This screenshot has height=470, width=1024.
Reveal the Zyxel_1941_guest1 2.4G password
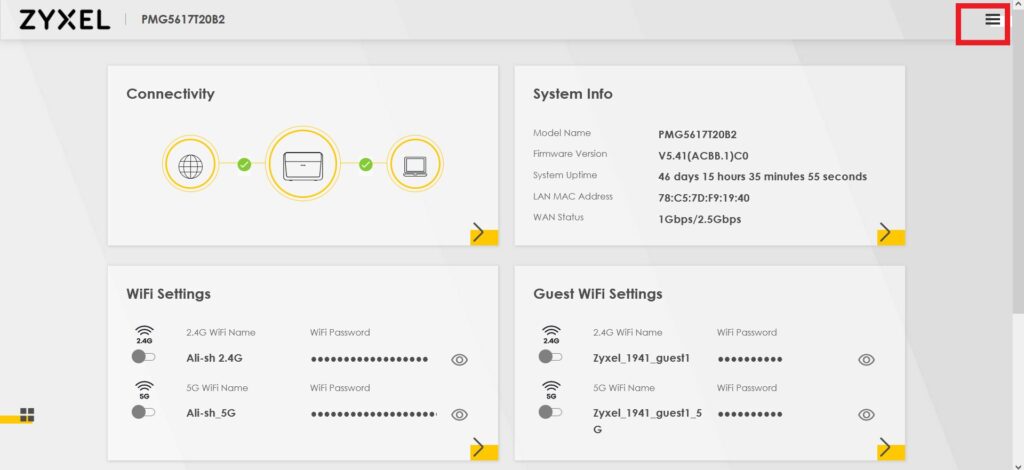click(x=866, y=360)
